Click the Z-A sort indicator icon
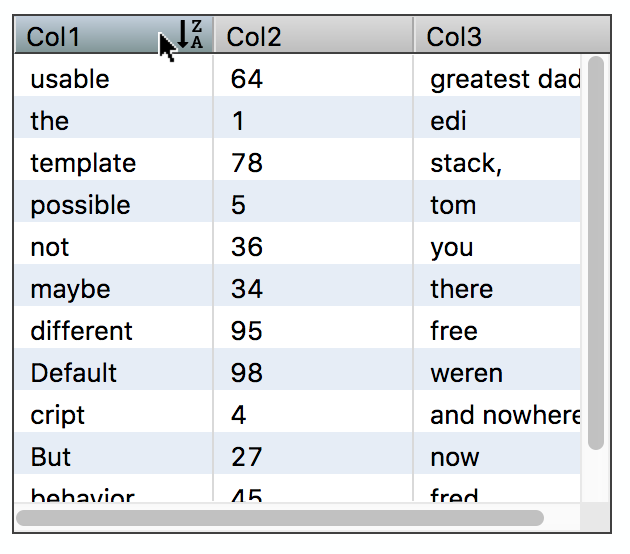Image resolution: width=630 pixels, height=554 pixels. pos(191,35)
